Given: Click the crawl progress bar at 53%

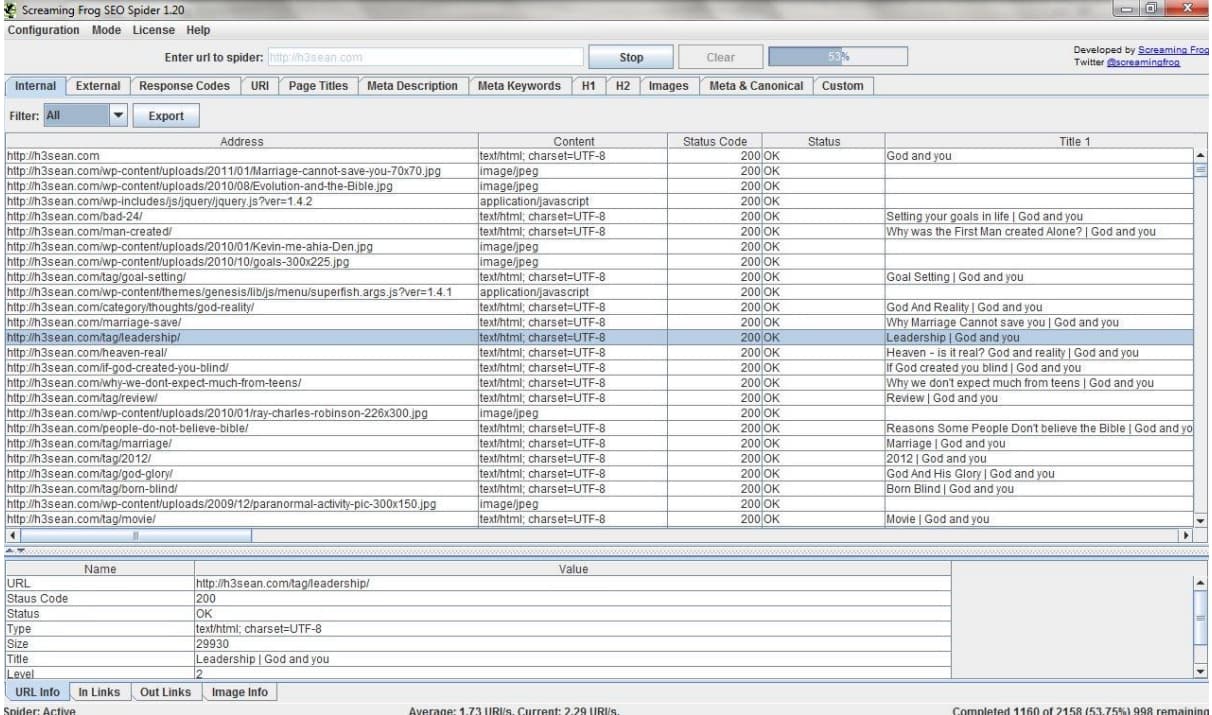Looking at the screenshot, I should click(837, 57).
